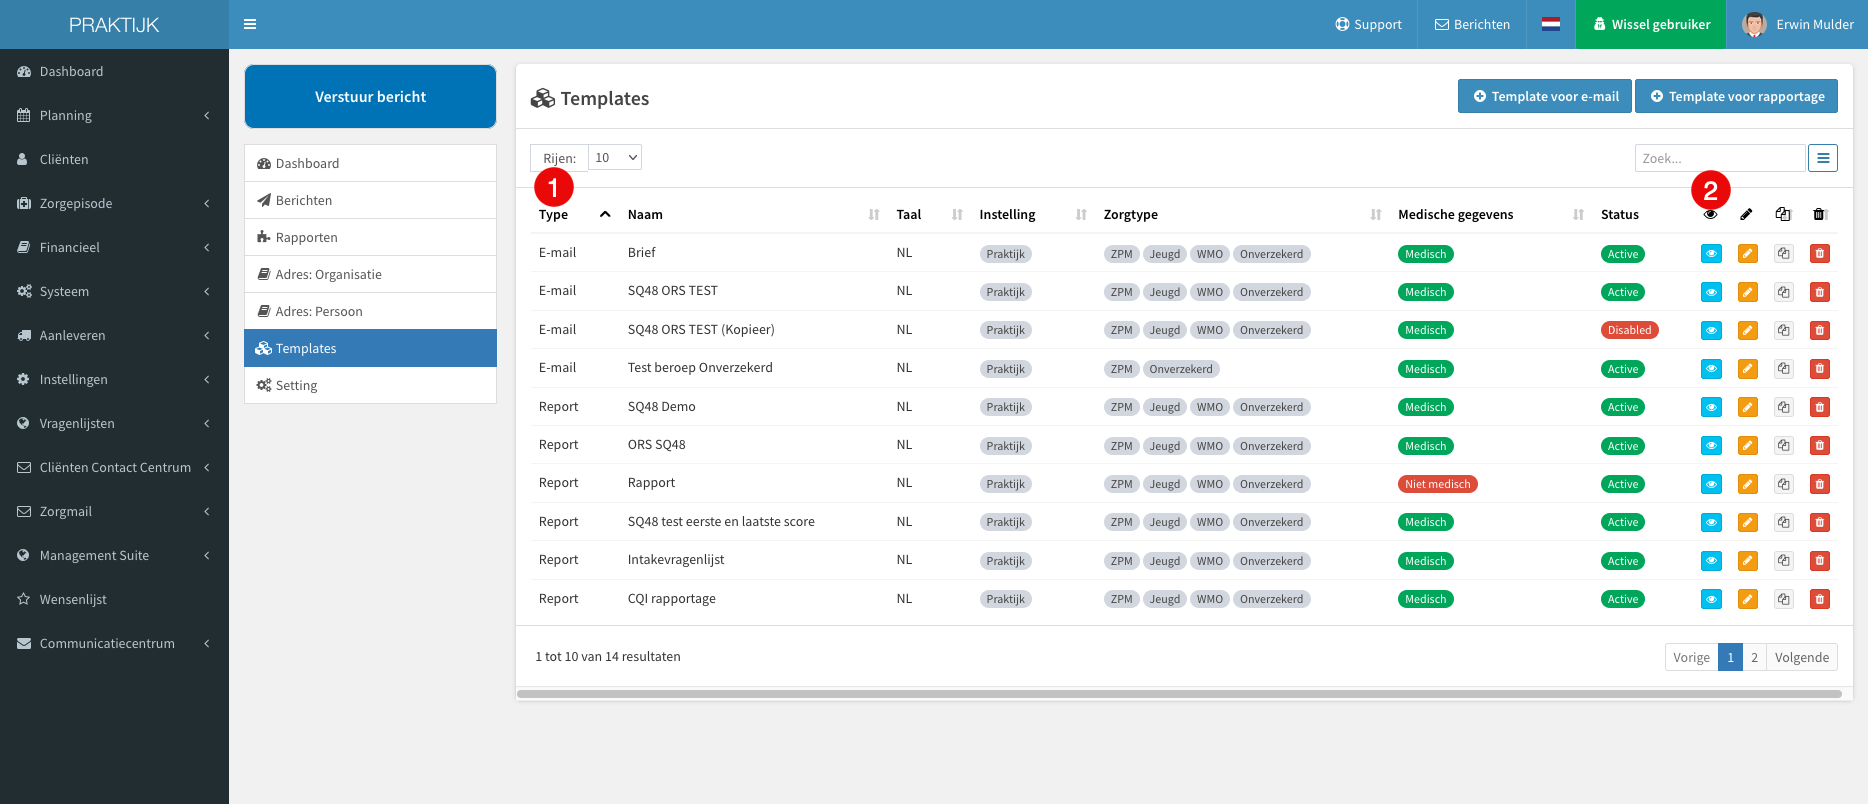Open Dashboard in the secondary menu

(x=370, y=163)
